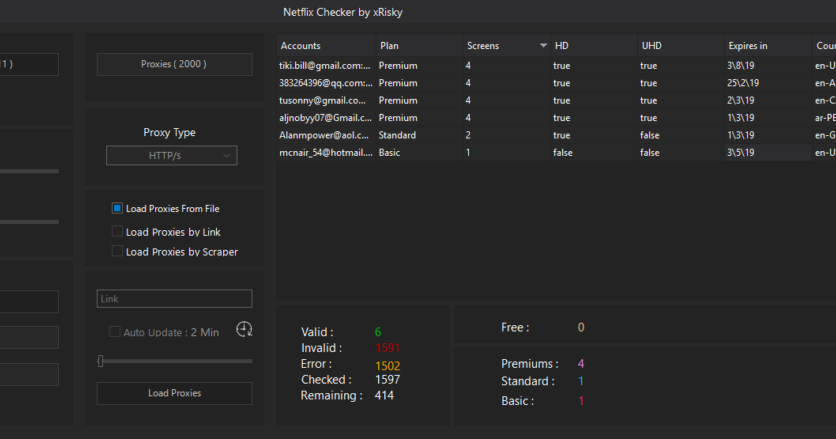The image size is (836, 439).
Task: Click the UHD column header
Action: (681, 46)
